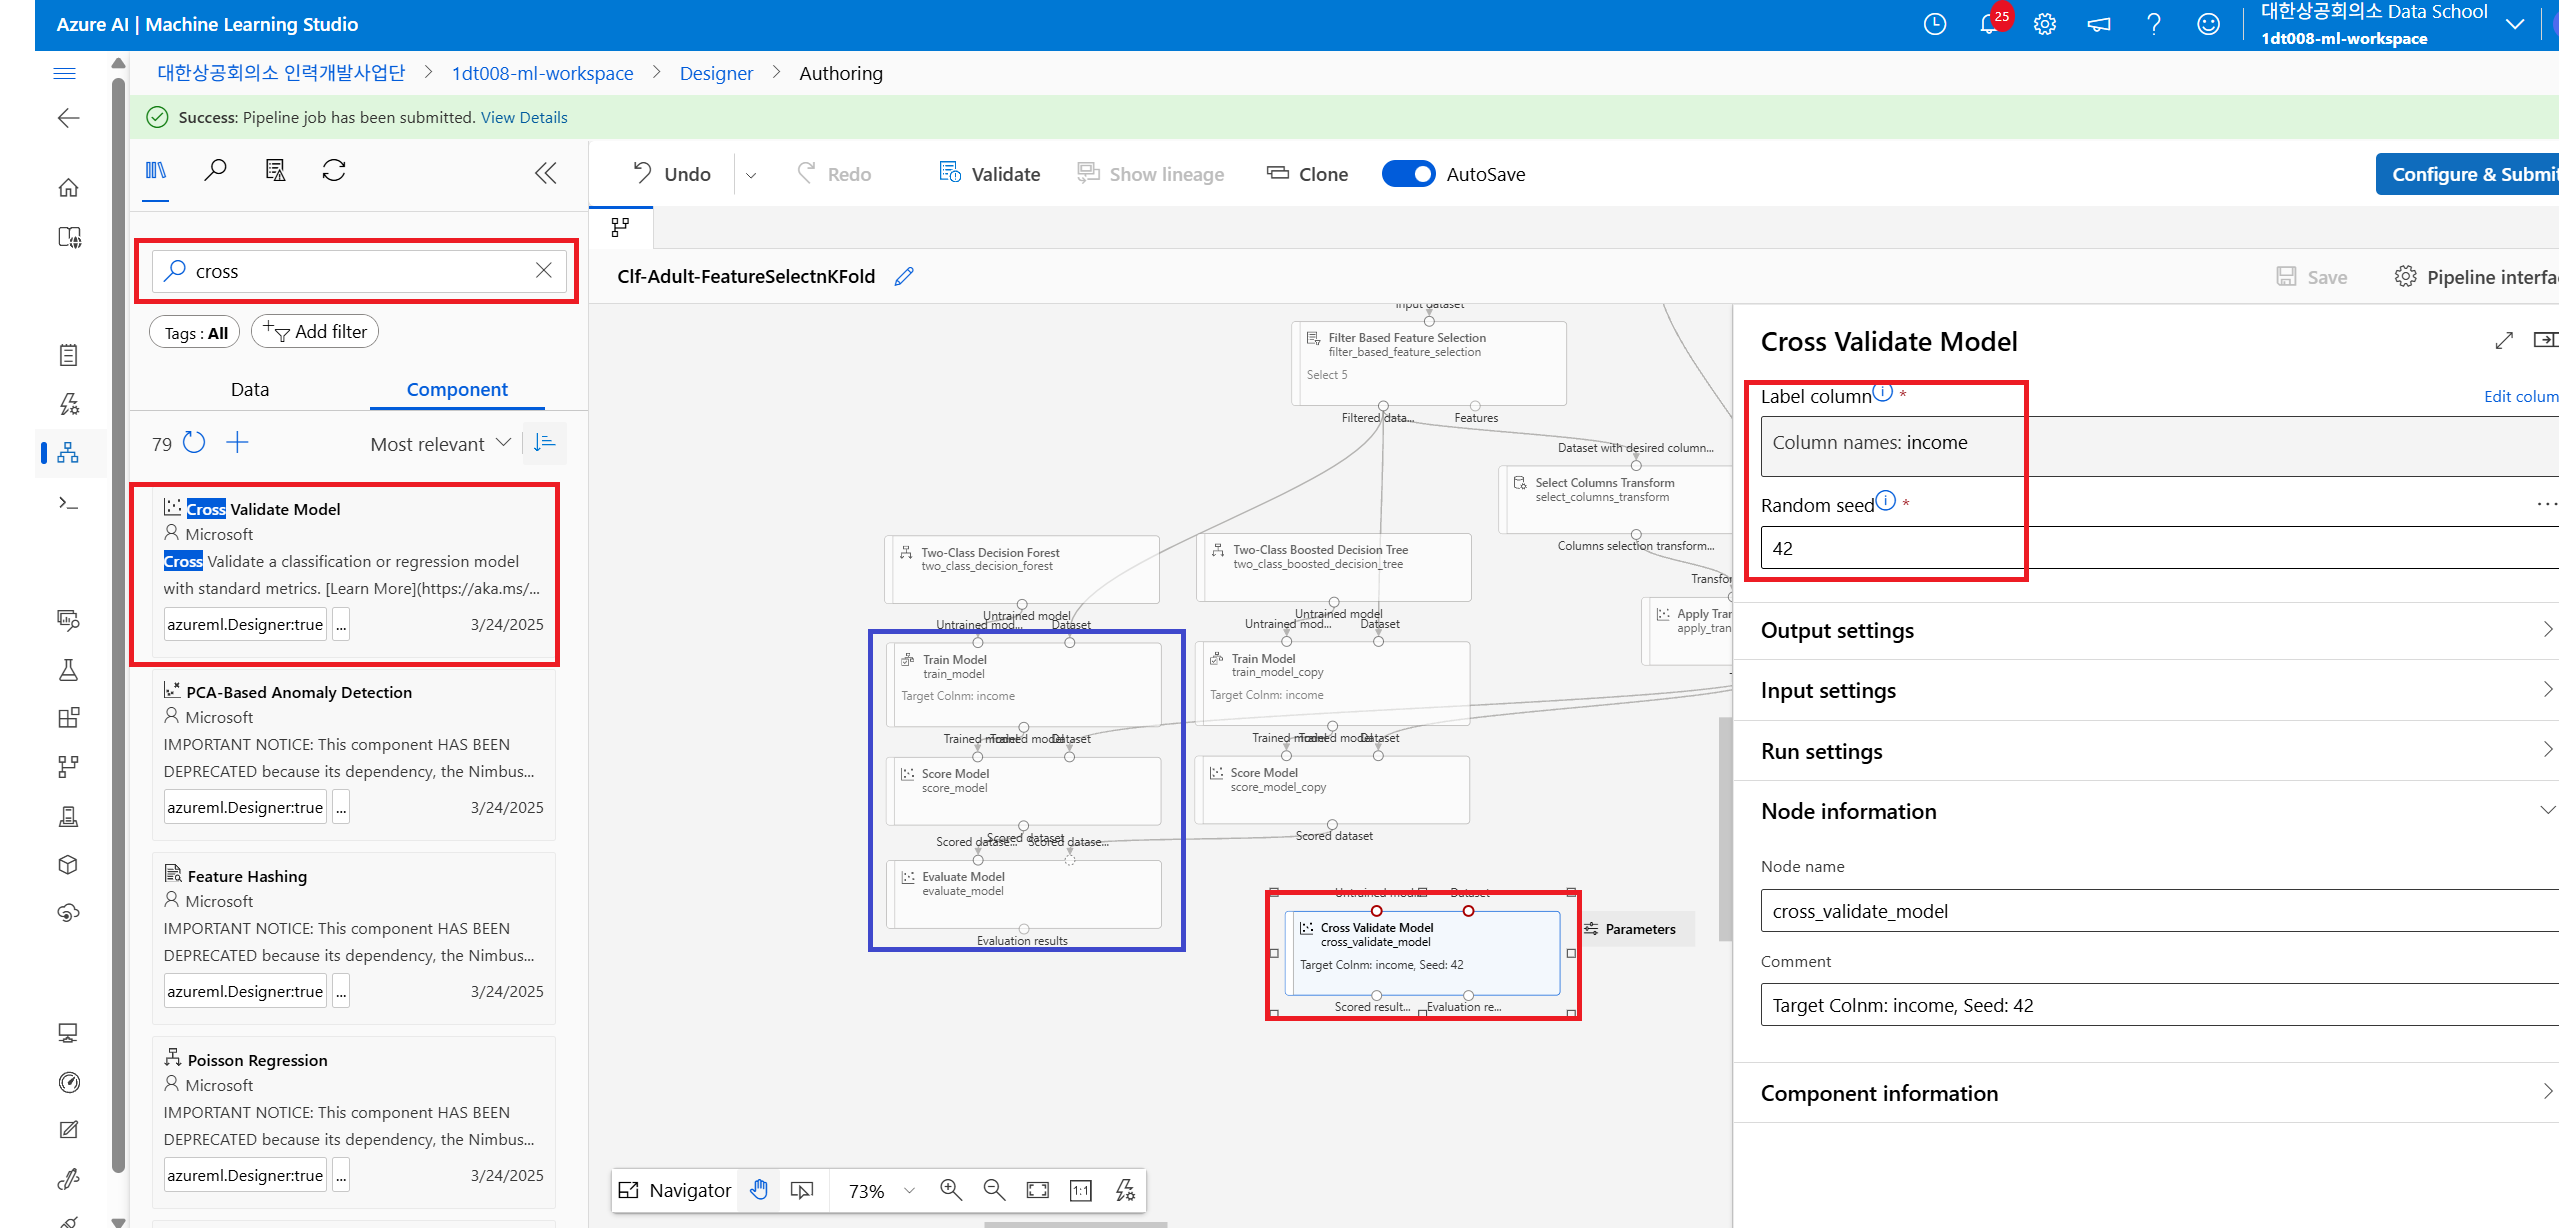2559x1229 pixels.
Task: Open the View Details link
Action: 524,117
